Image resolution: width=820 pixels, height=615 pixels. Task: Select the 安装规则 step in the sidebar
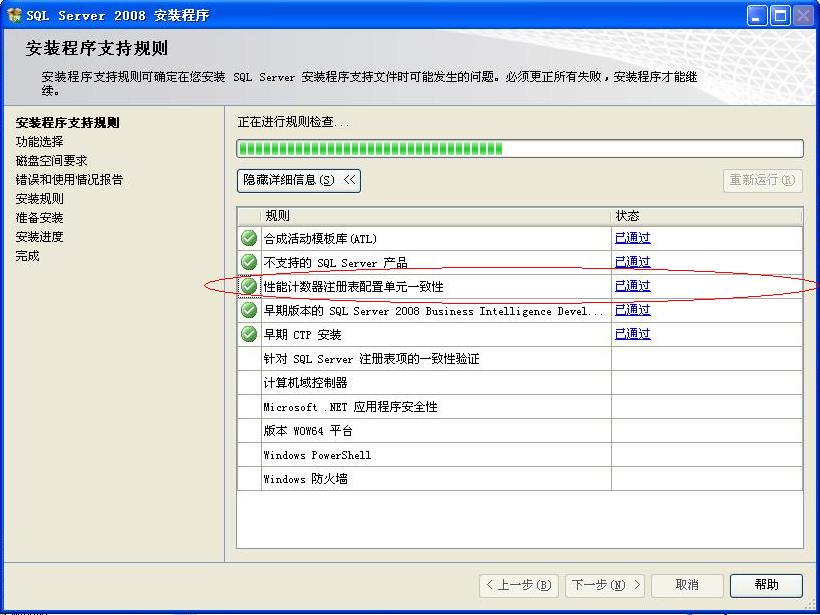point(40,199)
